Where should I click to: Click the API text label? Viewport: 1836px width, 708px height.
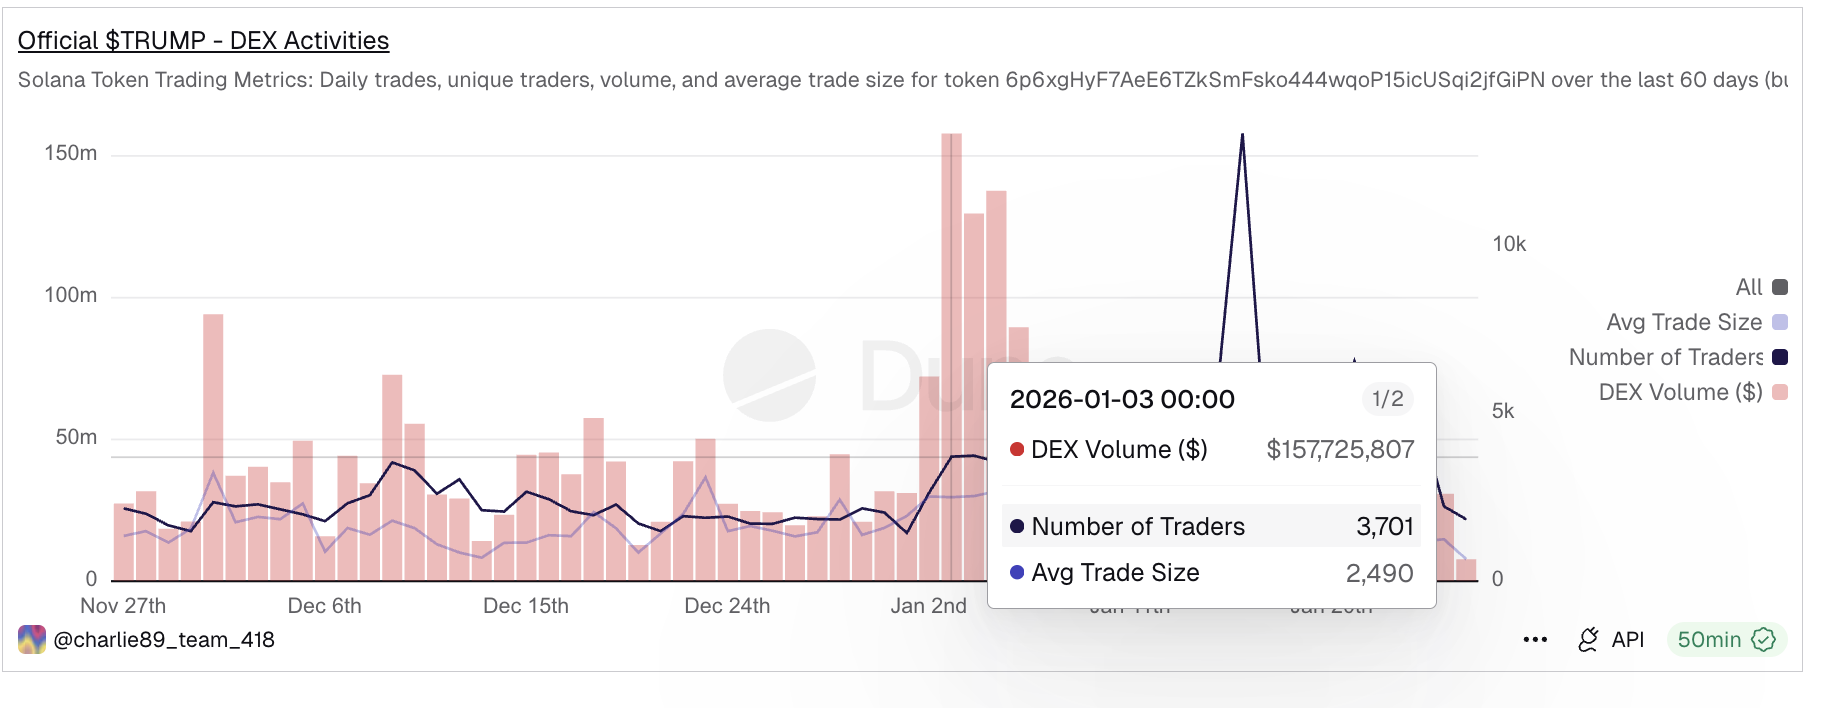point(1628,640)
